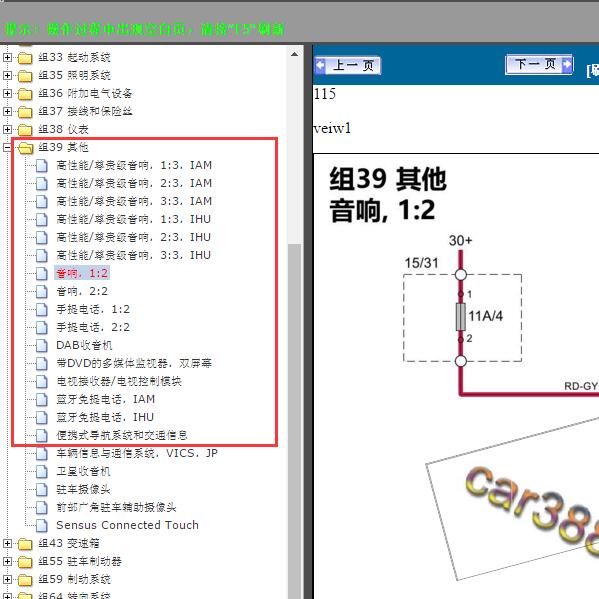Click page icon for 高性能/尊贵级音响 1:3 IAM

(x=42, y=165)
